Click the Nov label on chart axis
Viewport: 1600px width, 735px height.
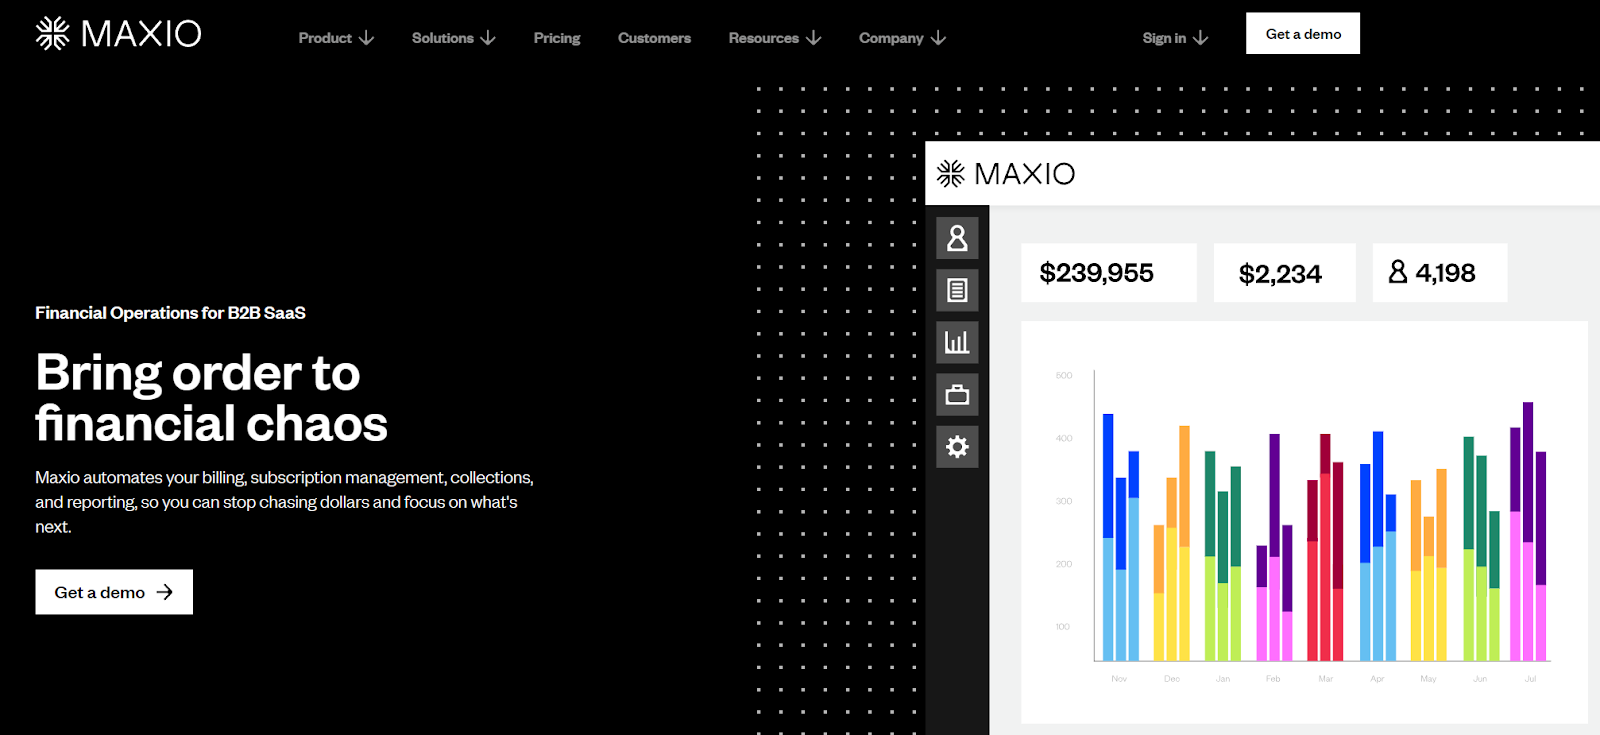click(x=1119, y=679)
